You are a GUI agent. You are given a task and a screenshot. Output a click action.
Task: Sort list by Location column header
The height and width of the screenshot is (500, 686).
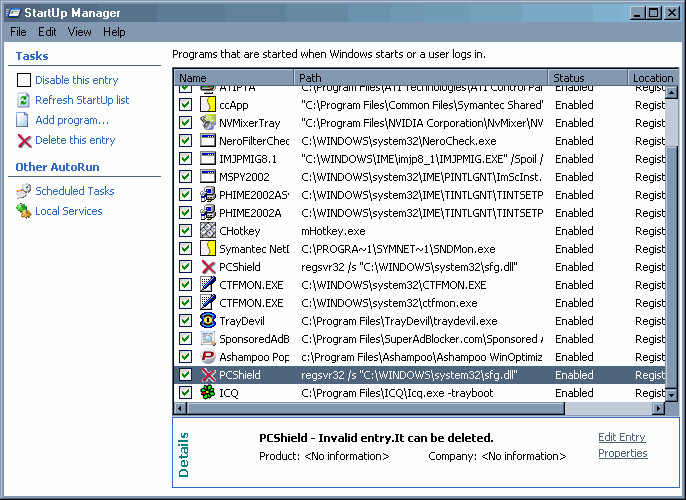pyautogui.click(x=653, y=78)
